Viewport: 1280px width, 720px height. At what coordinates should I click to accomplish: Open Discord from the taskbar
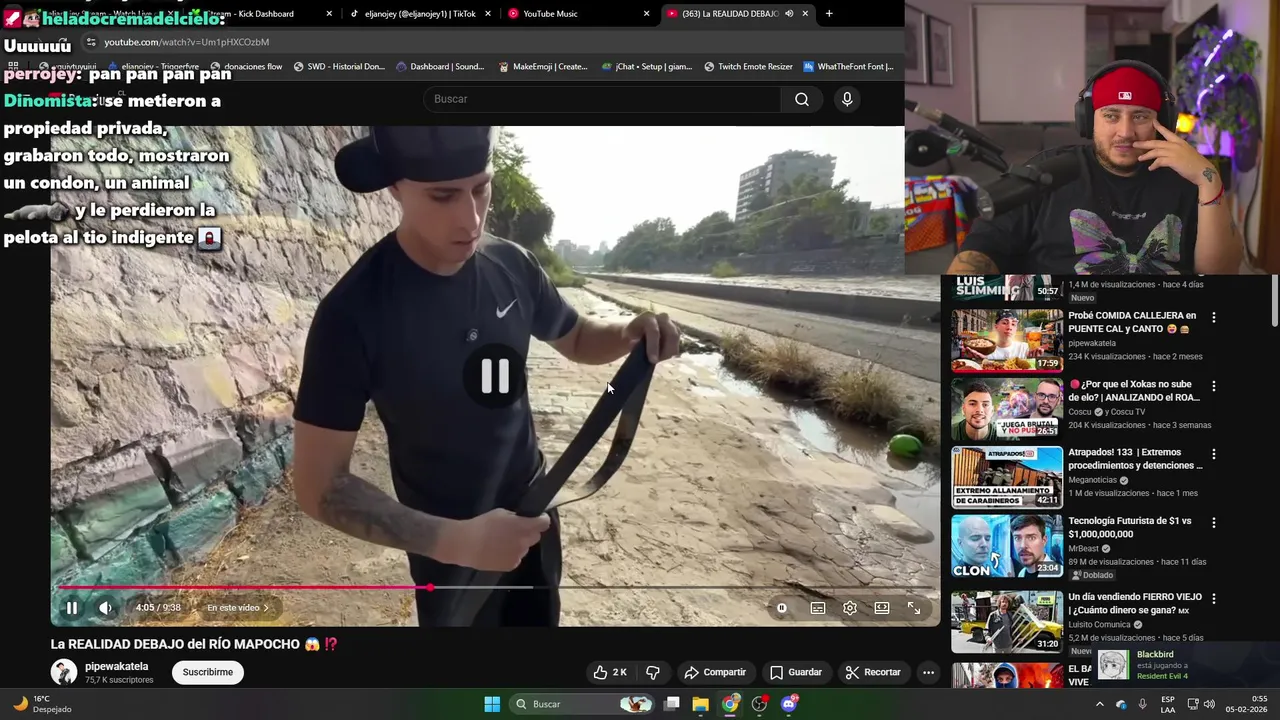point(789,704)
